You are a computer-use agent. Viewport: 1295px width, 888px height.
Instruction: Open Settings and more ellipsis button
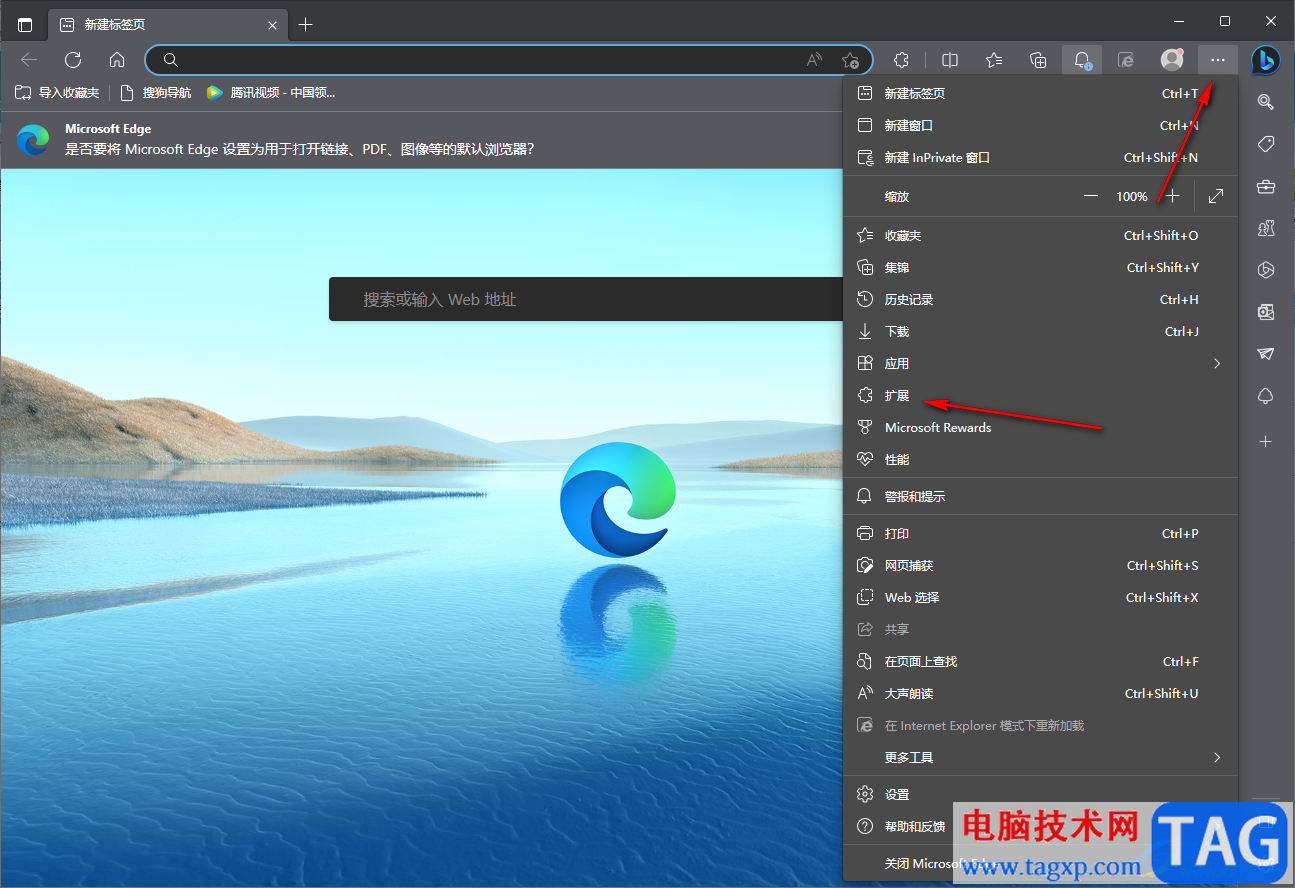pyautogui.click(x=1217, y=60)
